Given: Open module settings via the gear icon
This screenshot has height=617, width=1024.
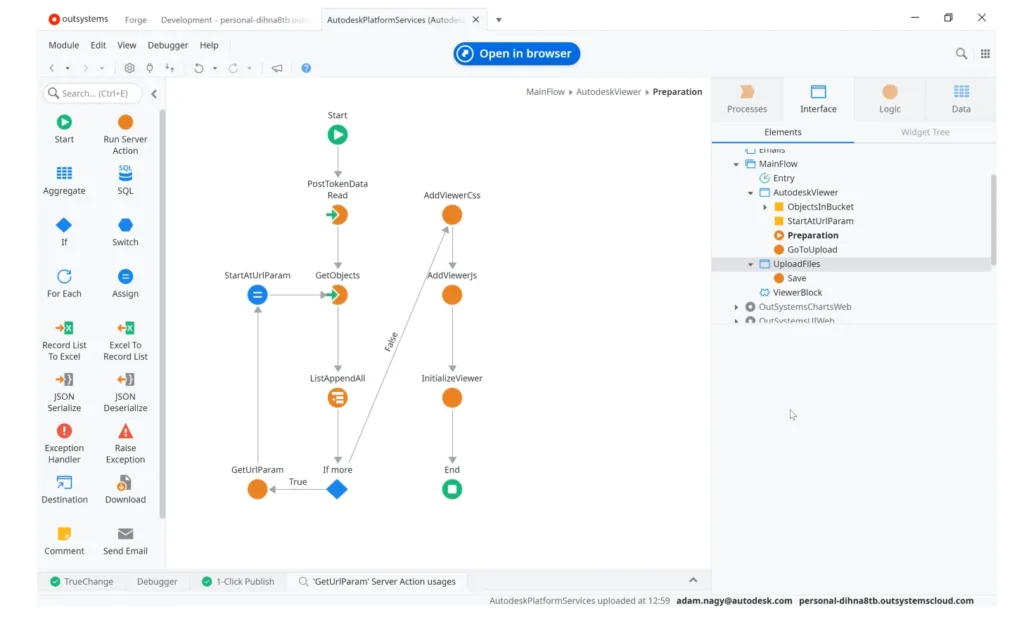Looking at the screenshot, I should coord(129,68).
